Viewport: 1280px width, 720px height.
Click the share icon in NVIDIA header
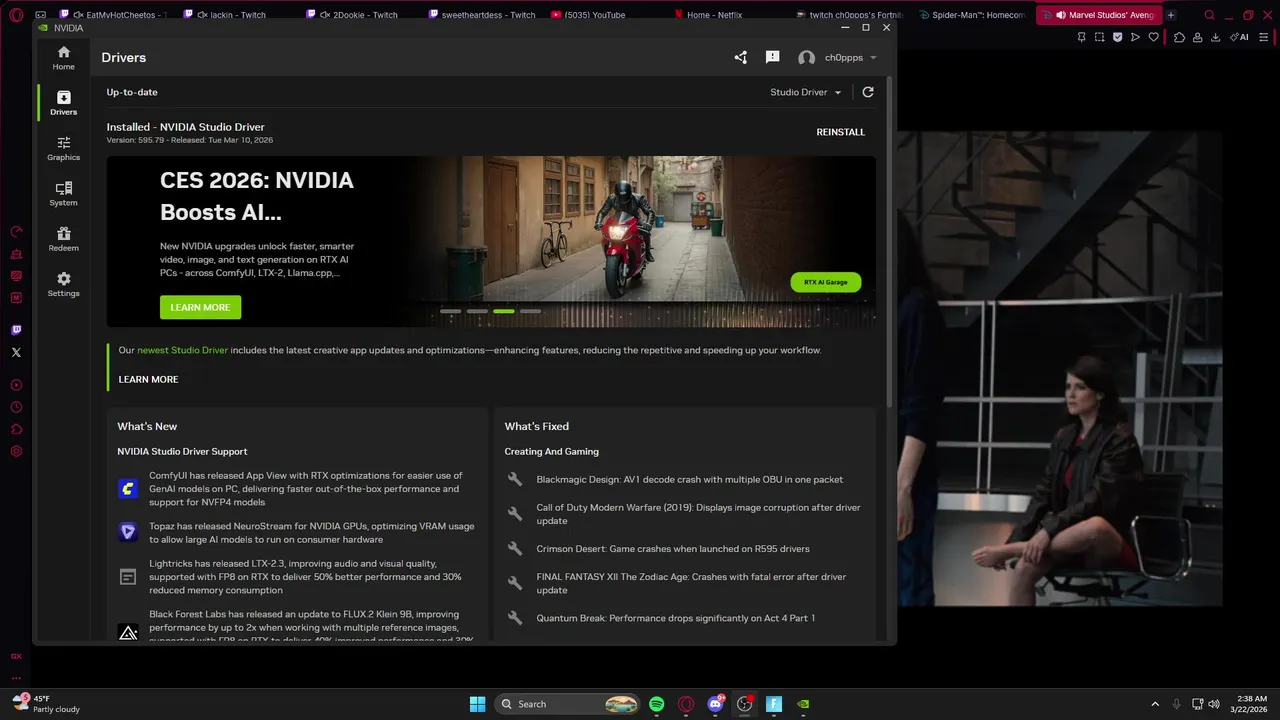click(740, 58)
